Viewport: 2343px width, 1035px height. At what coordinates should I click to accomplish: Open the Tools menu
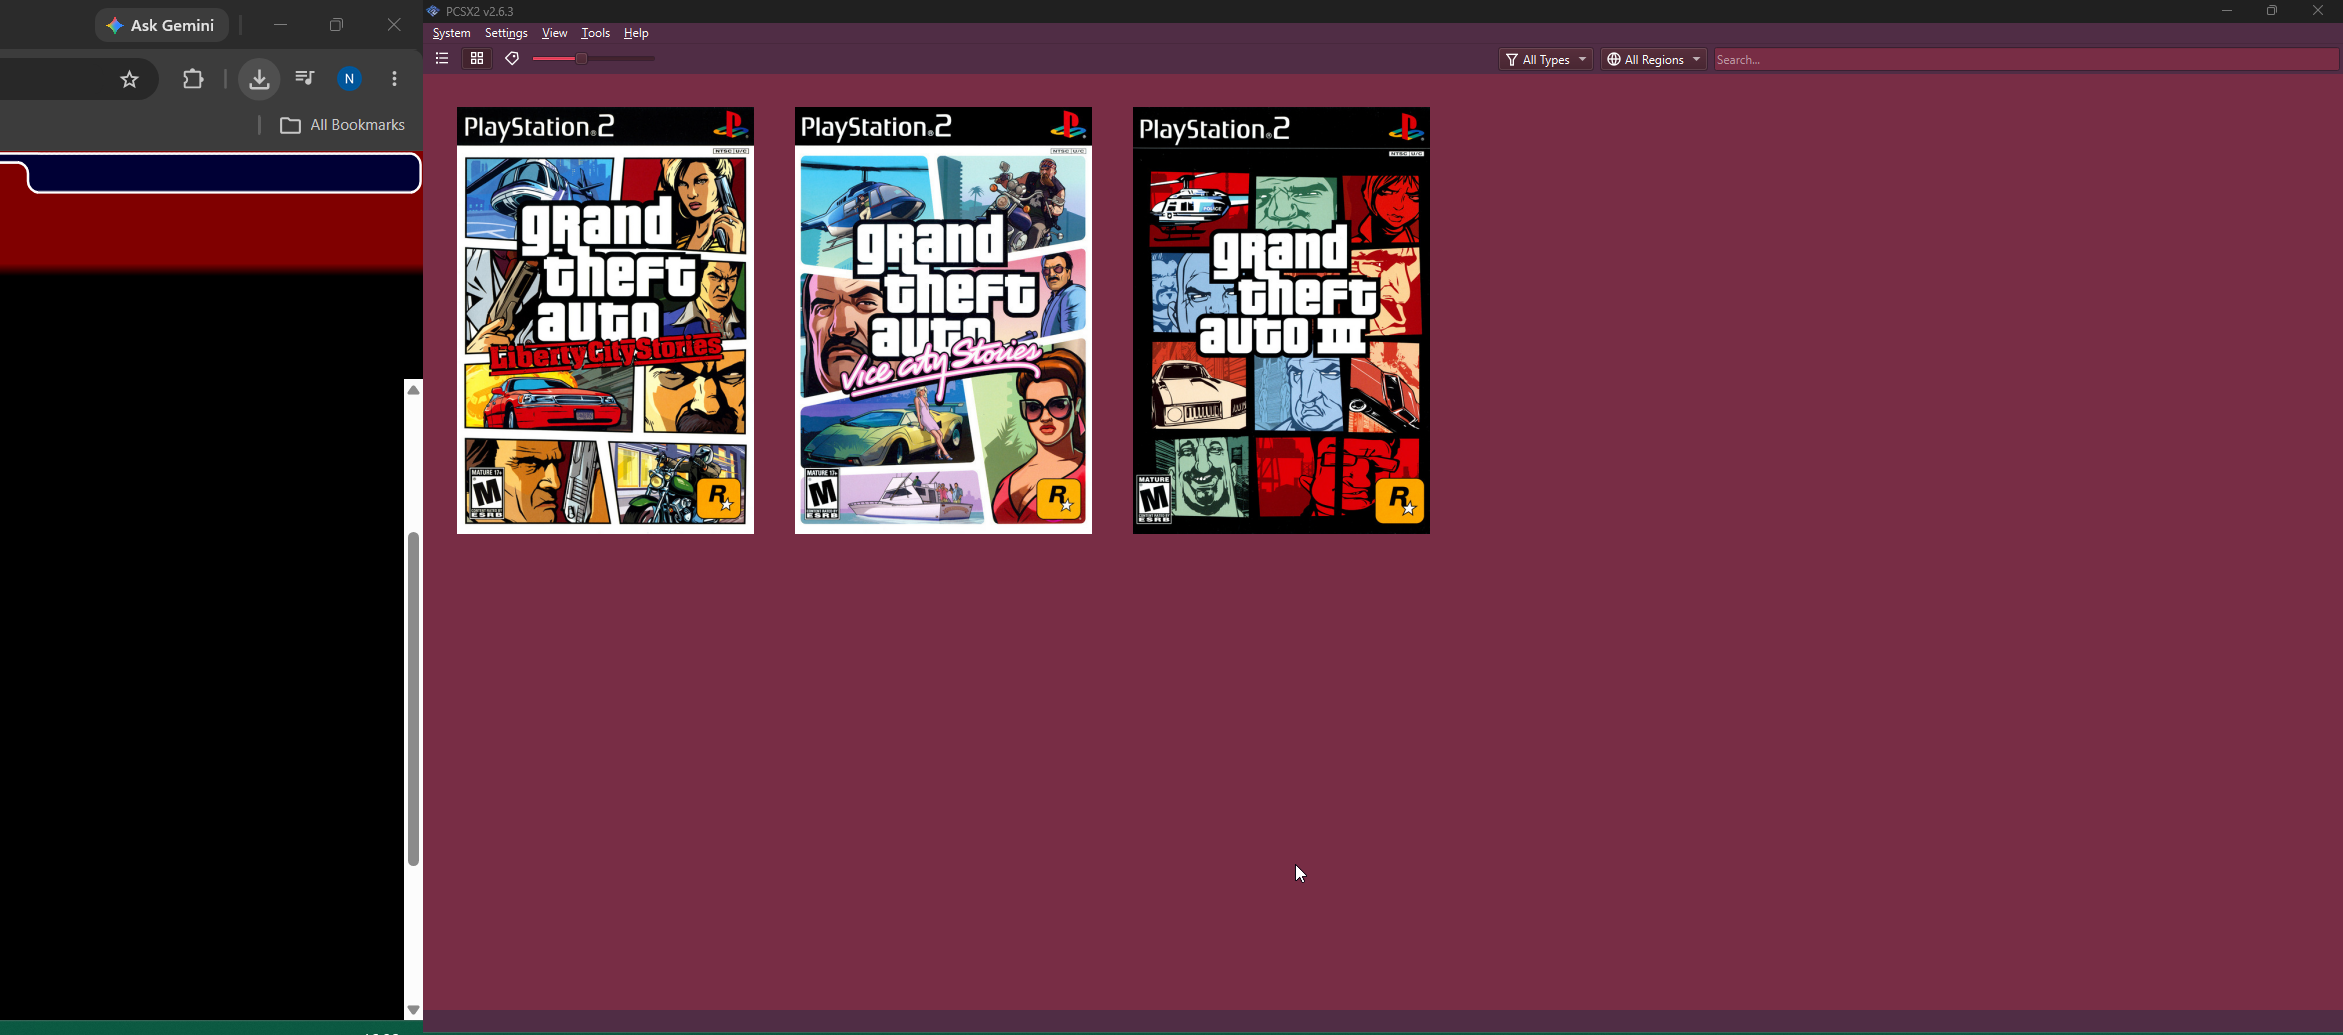595,33
